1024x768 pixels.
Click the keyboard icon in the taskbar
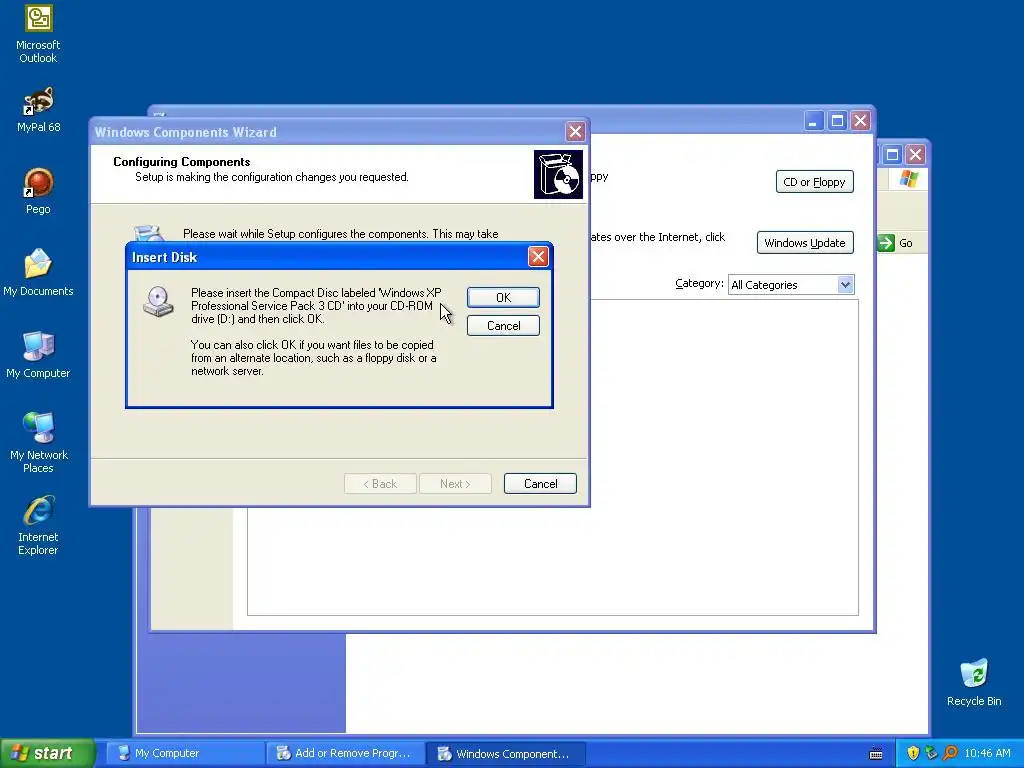(x=876, y=754)
